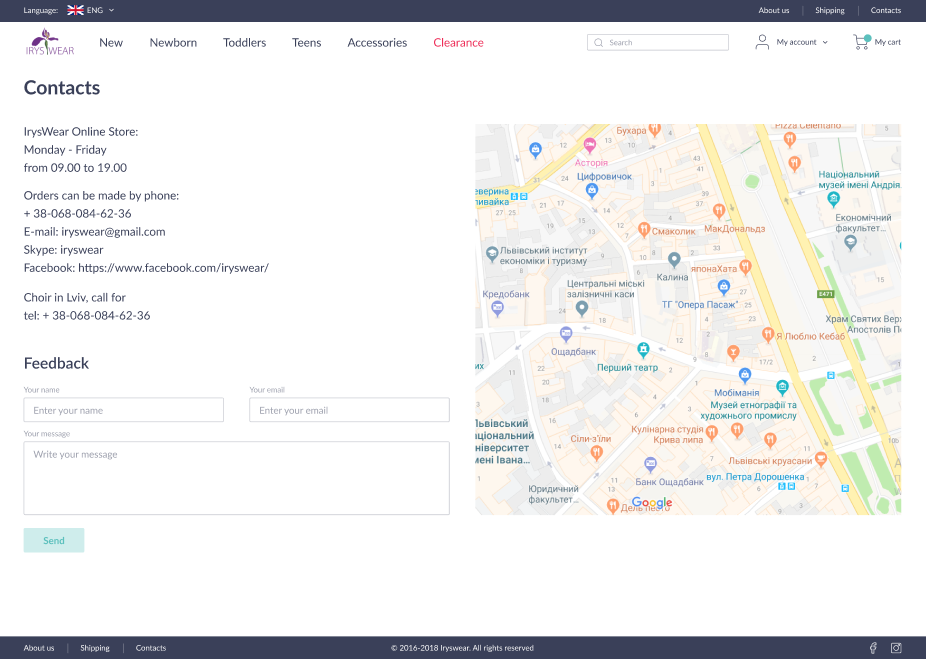Click the My account user icon
The width and height of the screenshot is (926, 659).
[x=762, y=42]
